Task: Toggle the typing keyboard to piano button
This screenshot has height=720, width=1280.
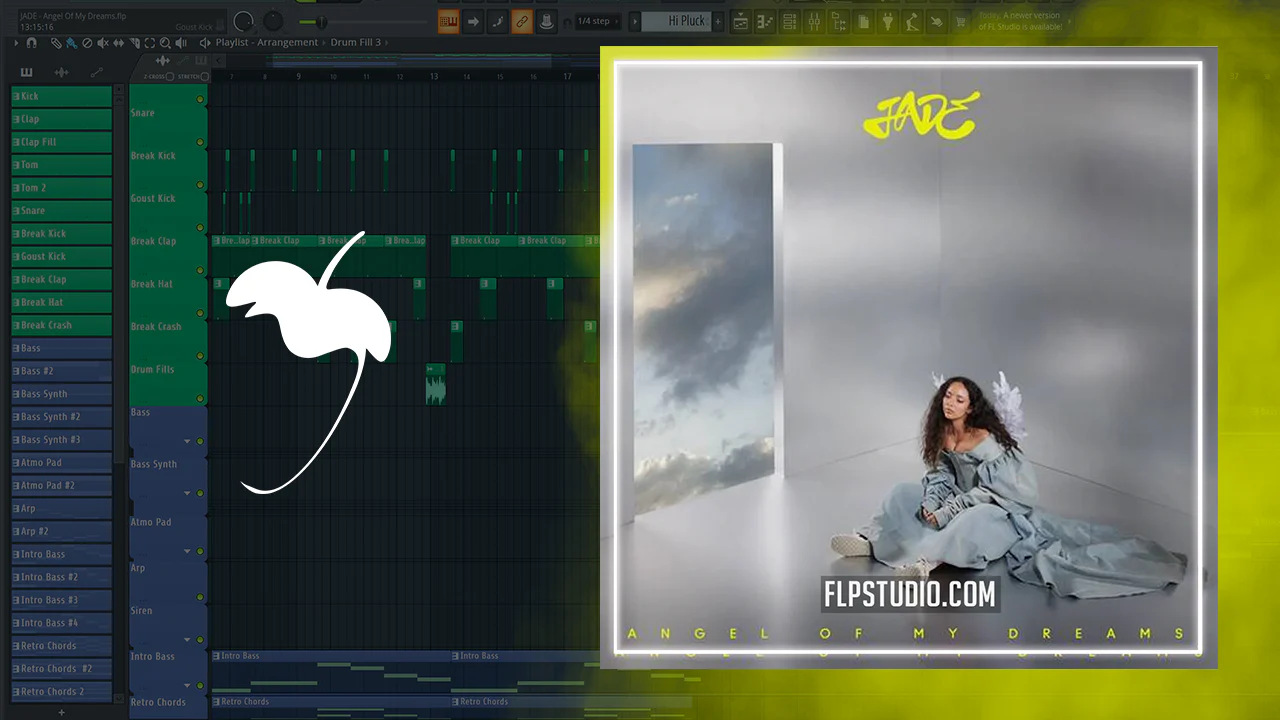Action: click(x=449, y=21)
